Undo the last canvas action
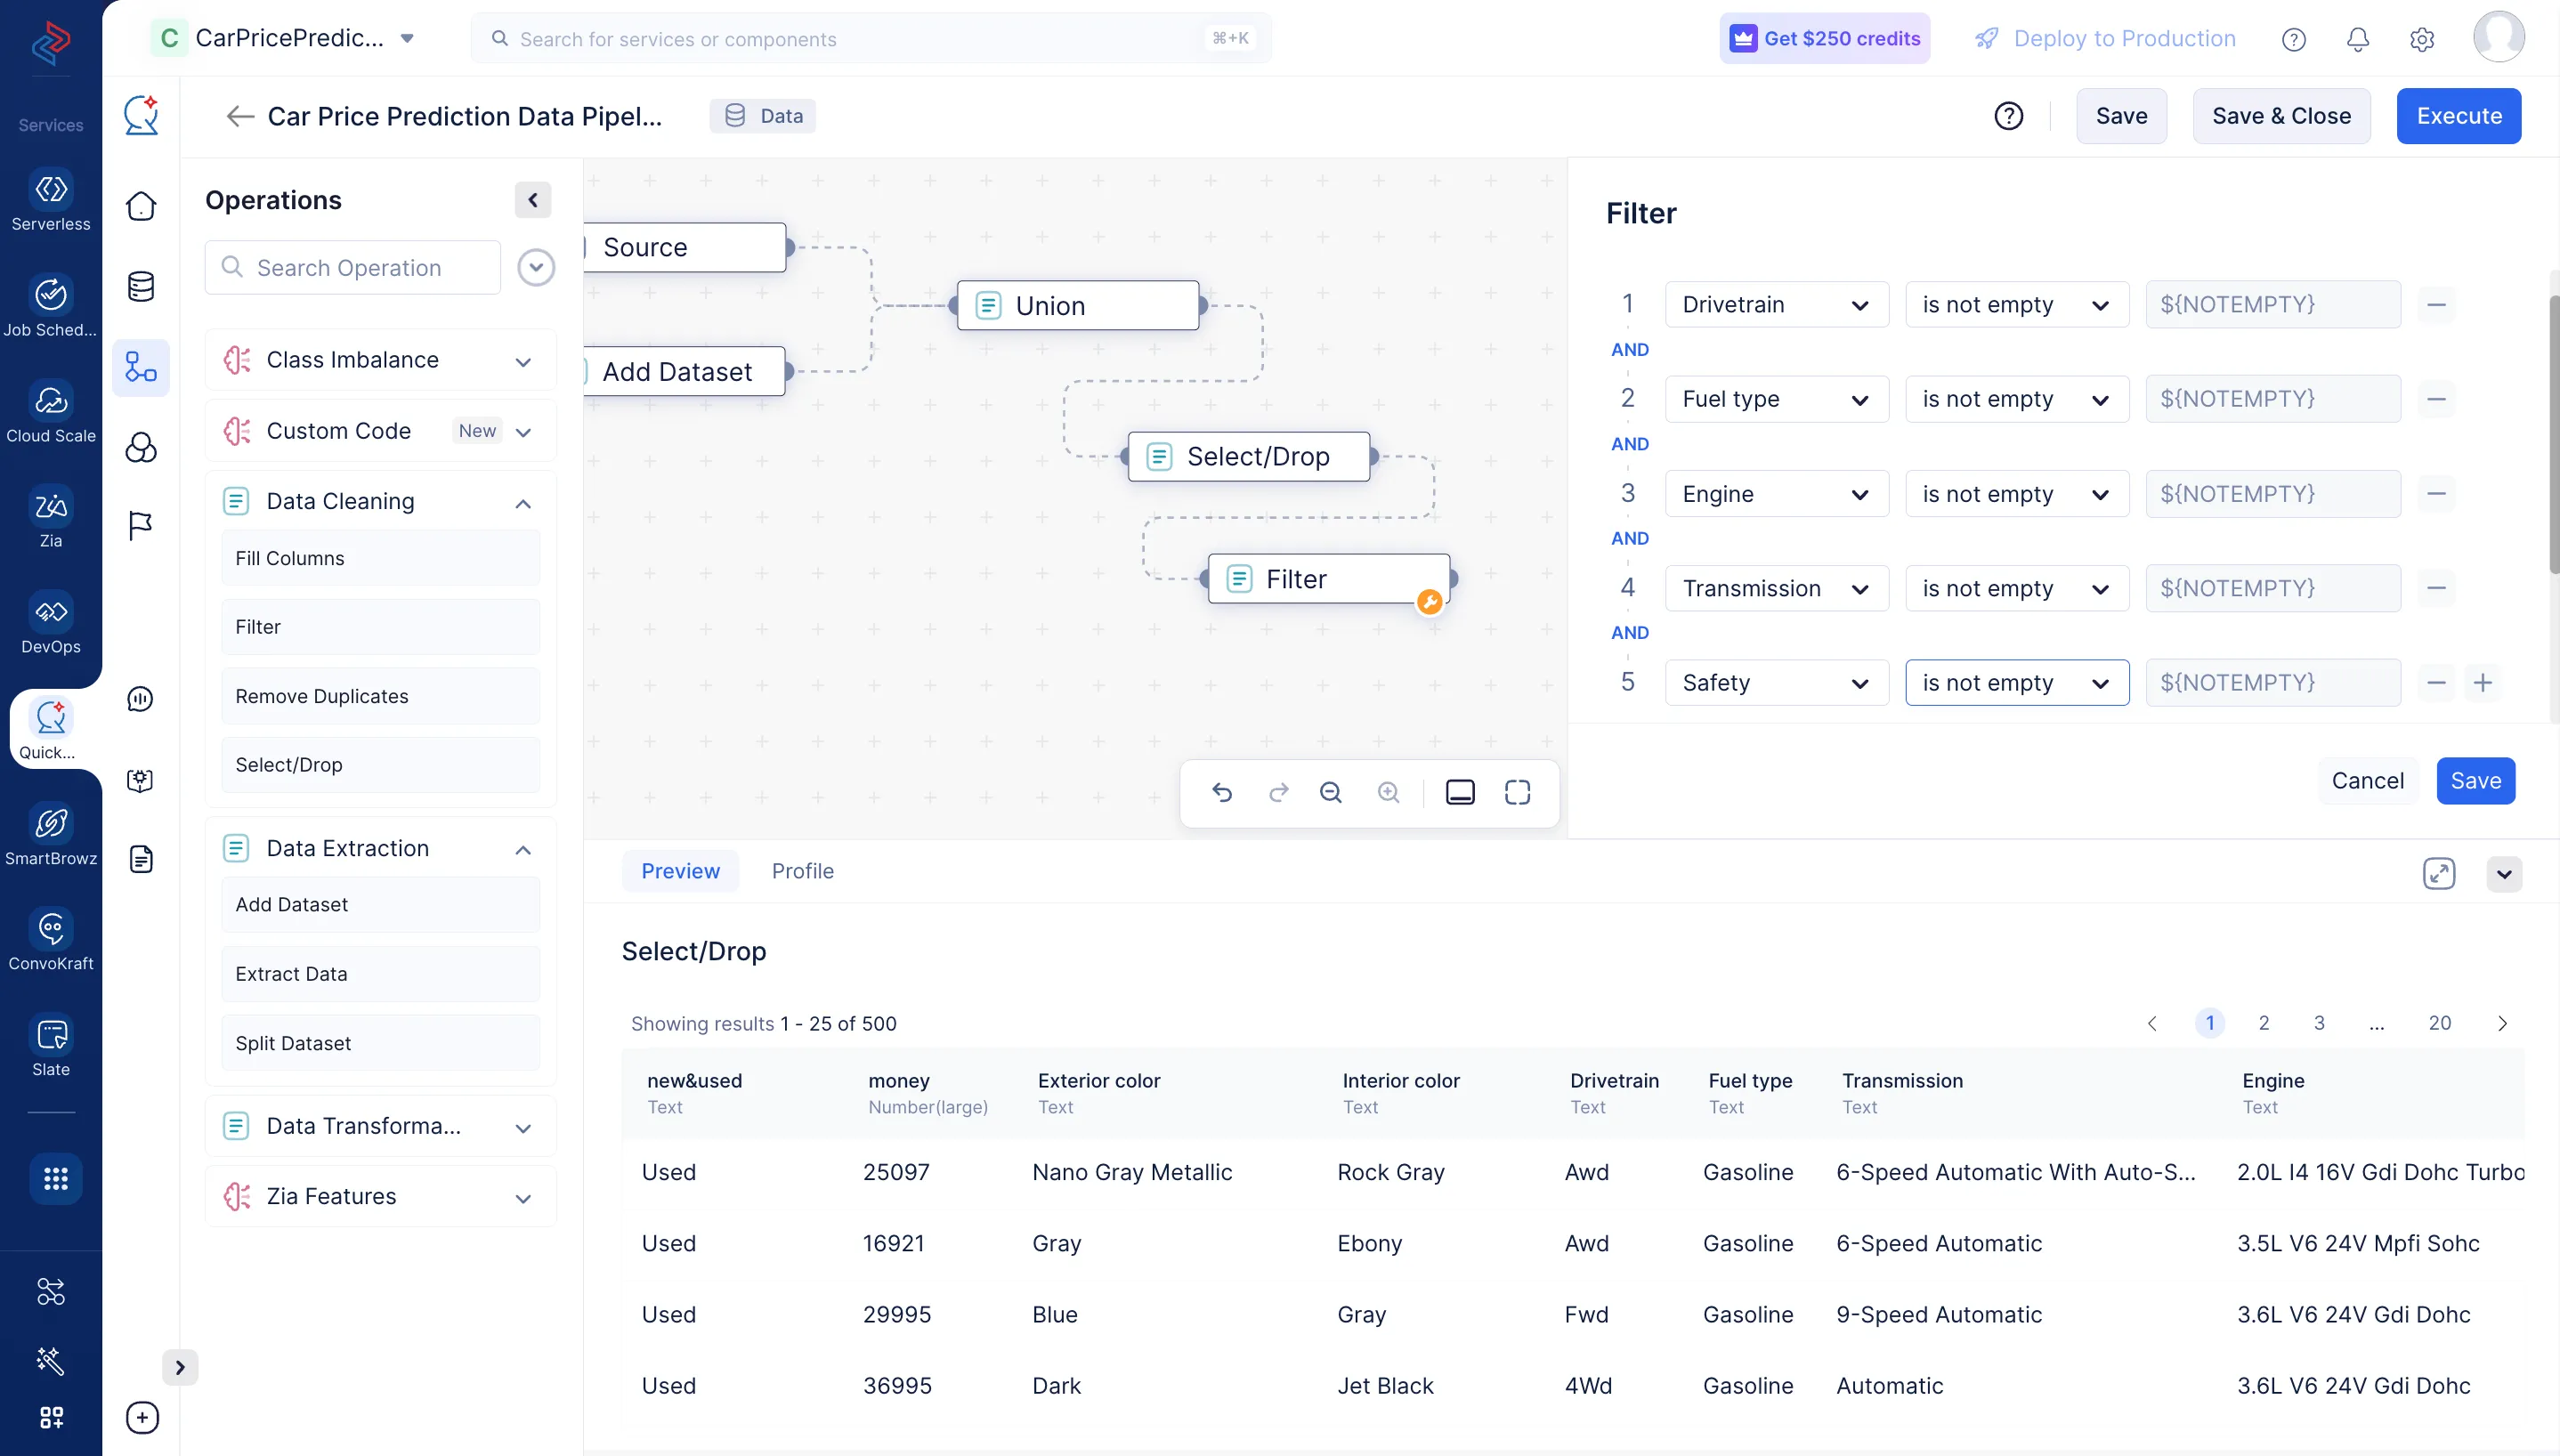2560x1456 pixels. pyautogui.click(x=1224, y=792)
